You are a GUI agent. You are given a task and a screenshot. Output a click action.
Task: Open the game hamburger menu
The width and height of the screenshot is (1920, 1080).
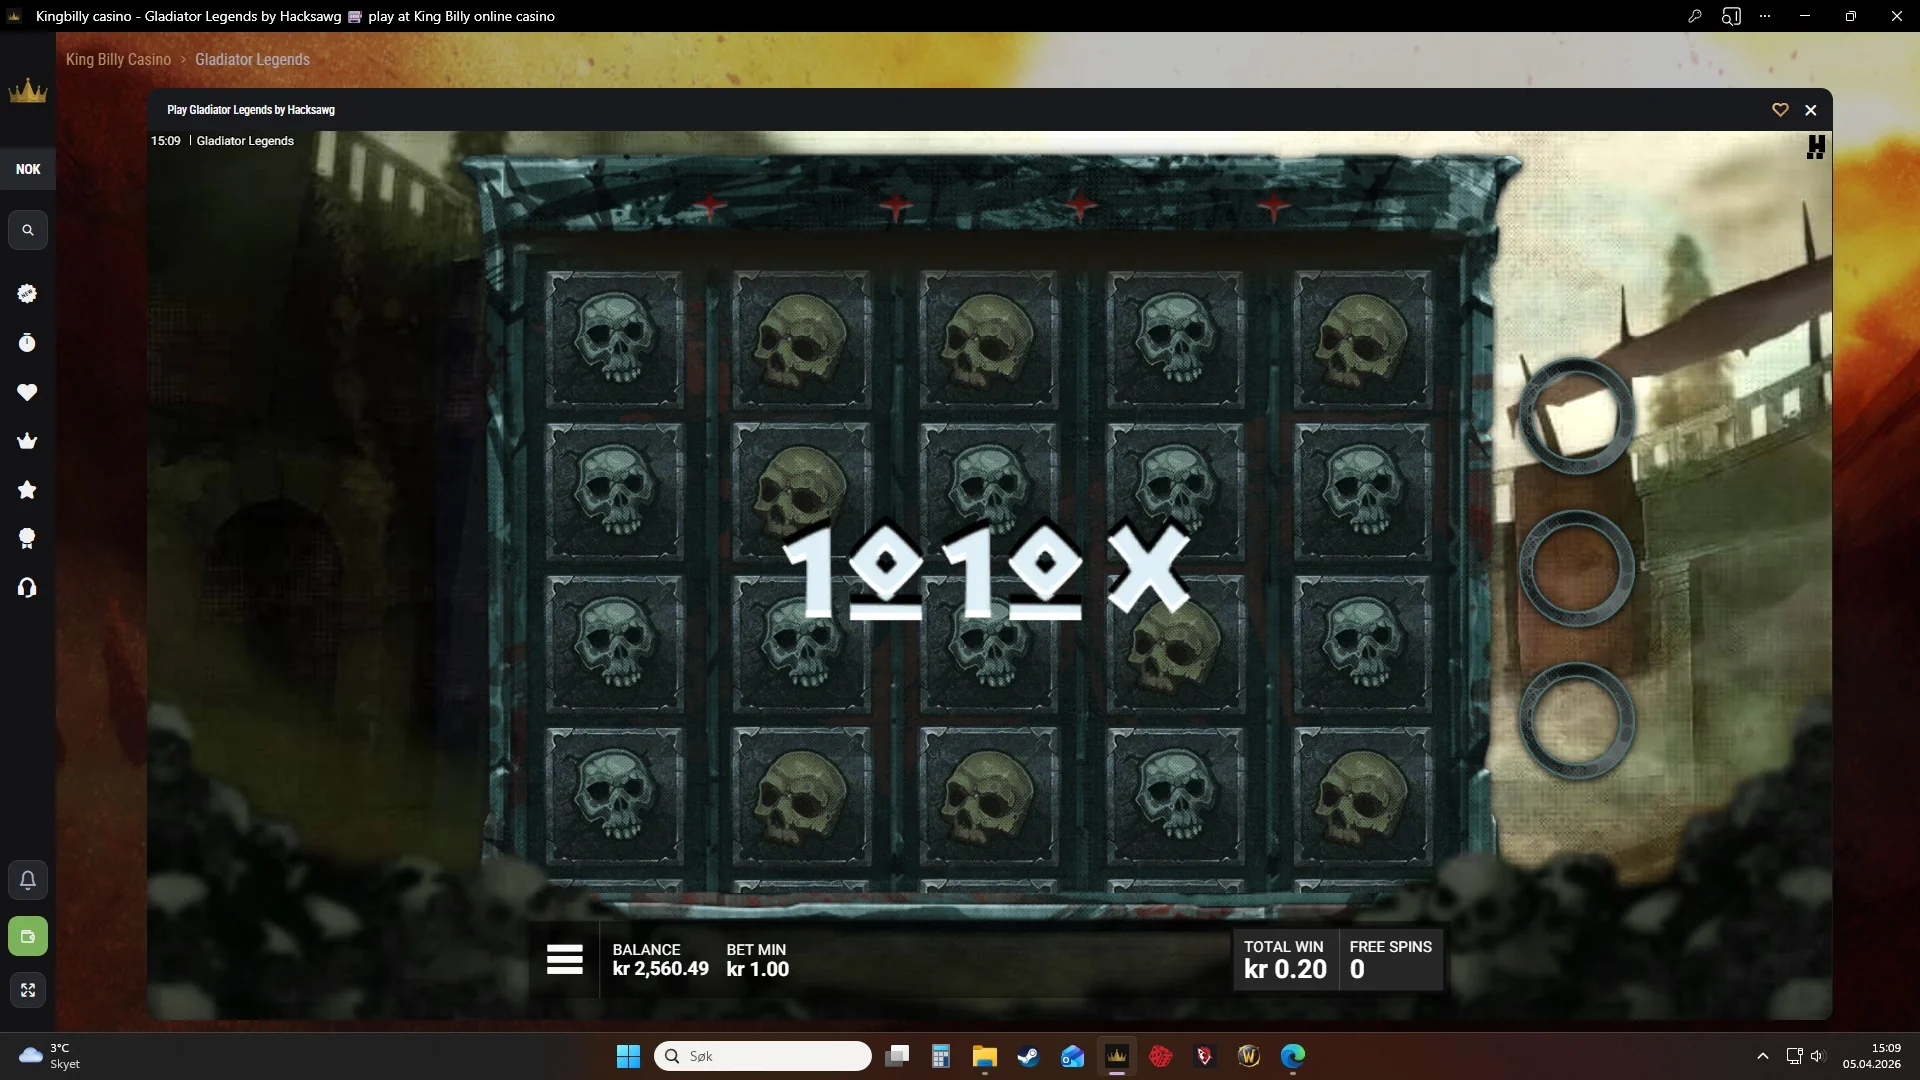point(565,960)
